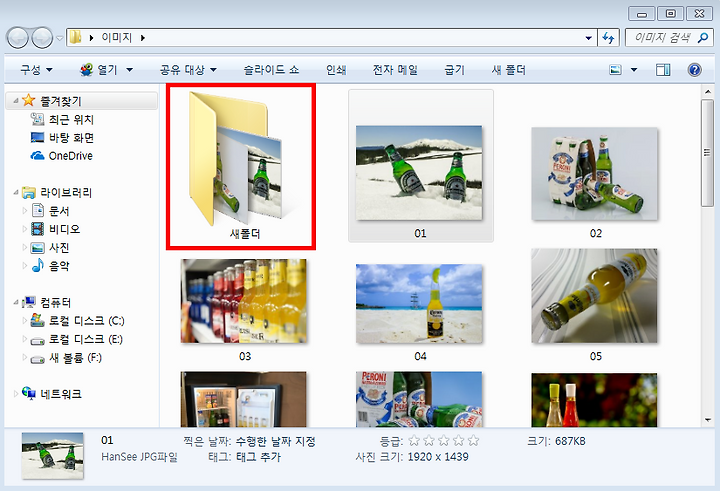
Task: Select image thumbnail 01
Action: [420, 173]
